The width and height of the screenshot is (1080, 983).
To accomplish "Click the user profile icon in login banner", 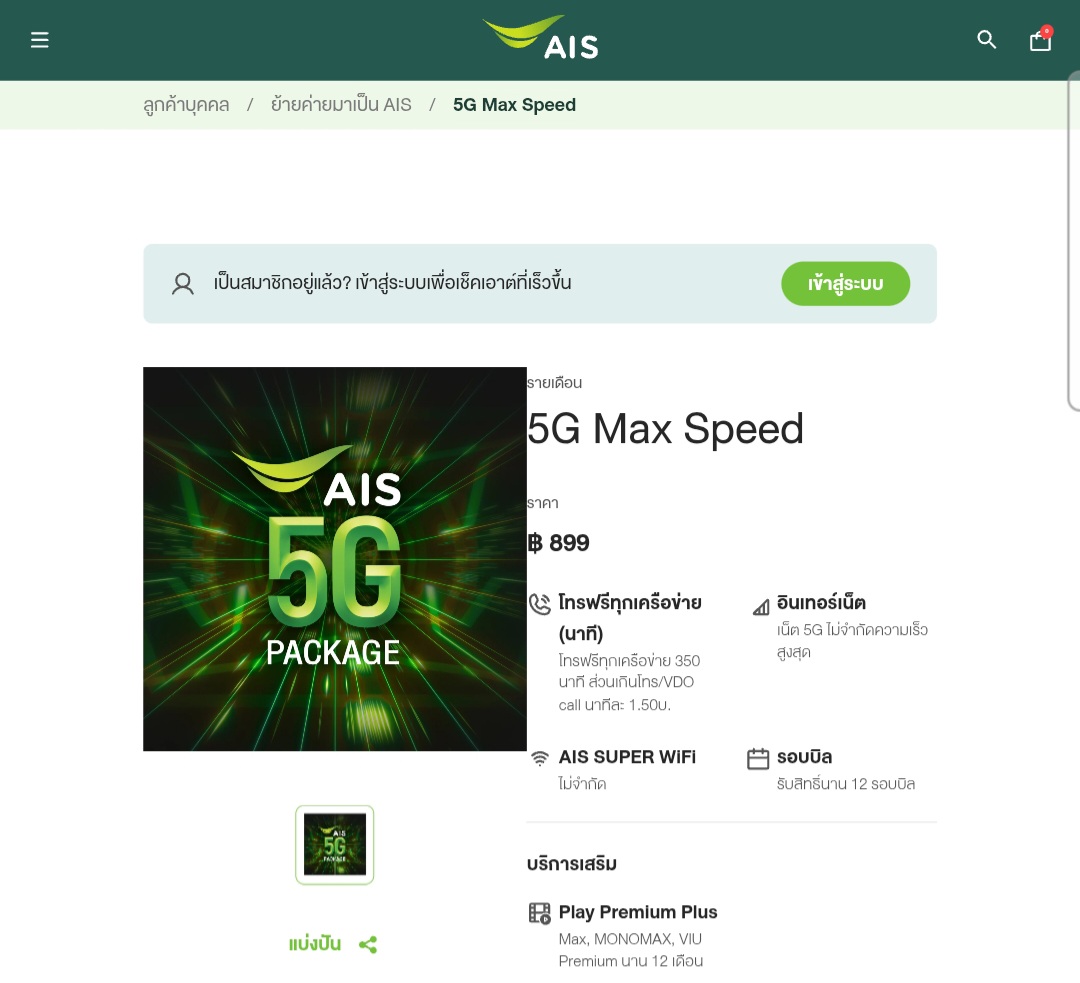I will click(183, 284).
